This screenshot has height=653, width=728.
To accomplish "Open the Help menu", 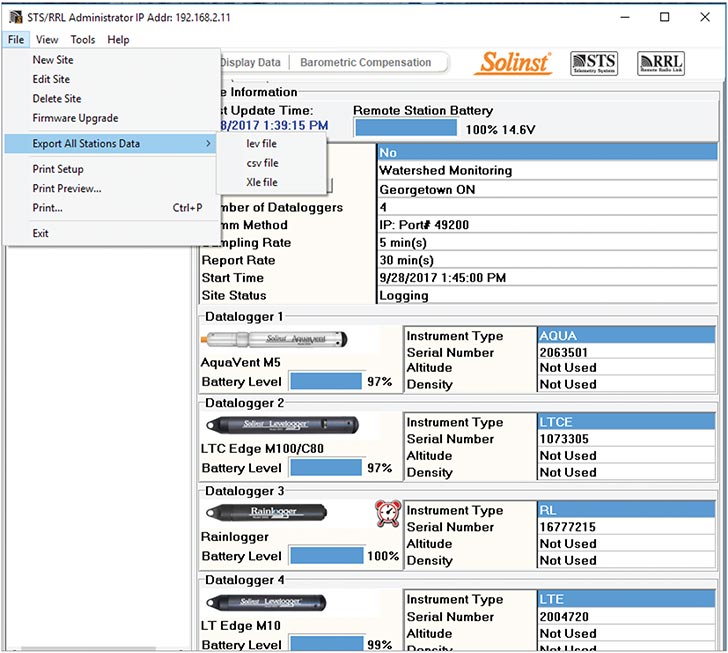I will pyautogui.click(x=118, y=39).
